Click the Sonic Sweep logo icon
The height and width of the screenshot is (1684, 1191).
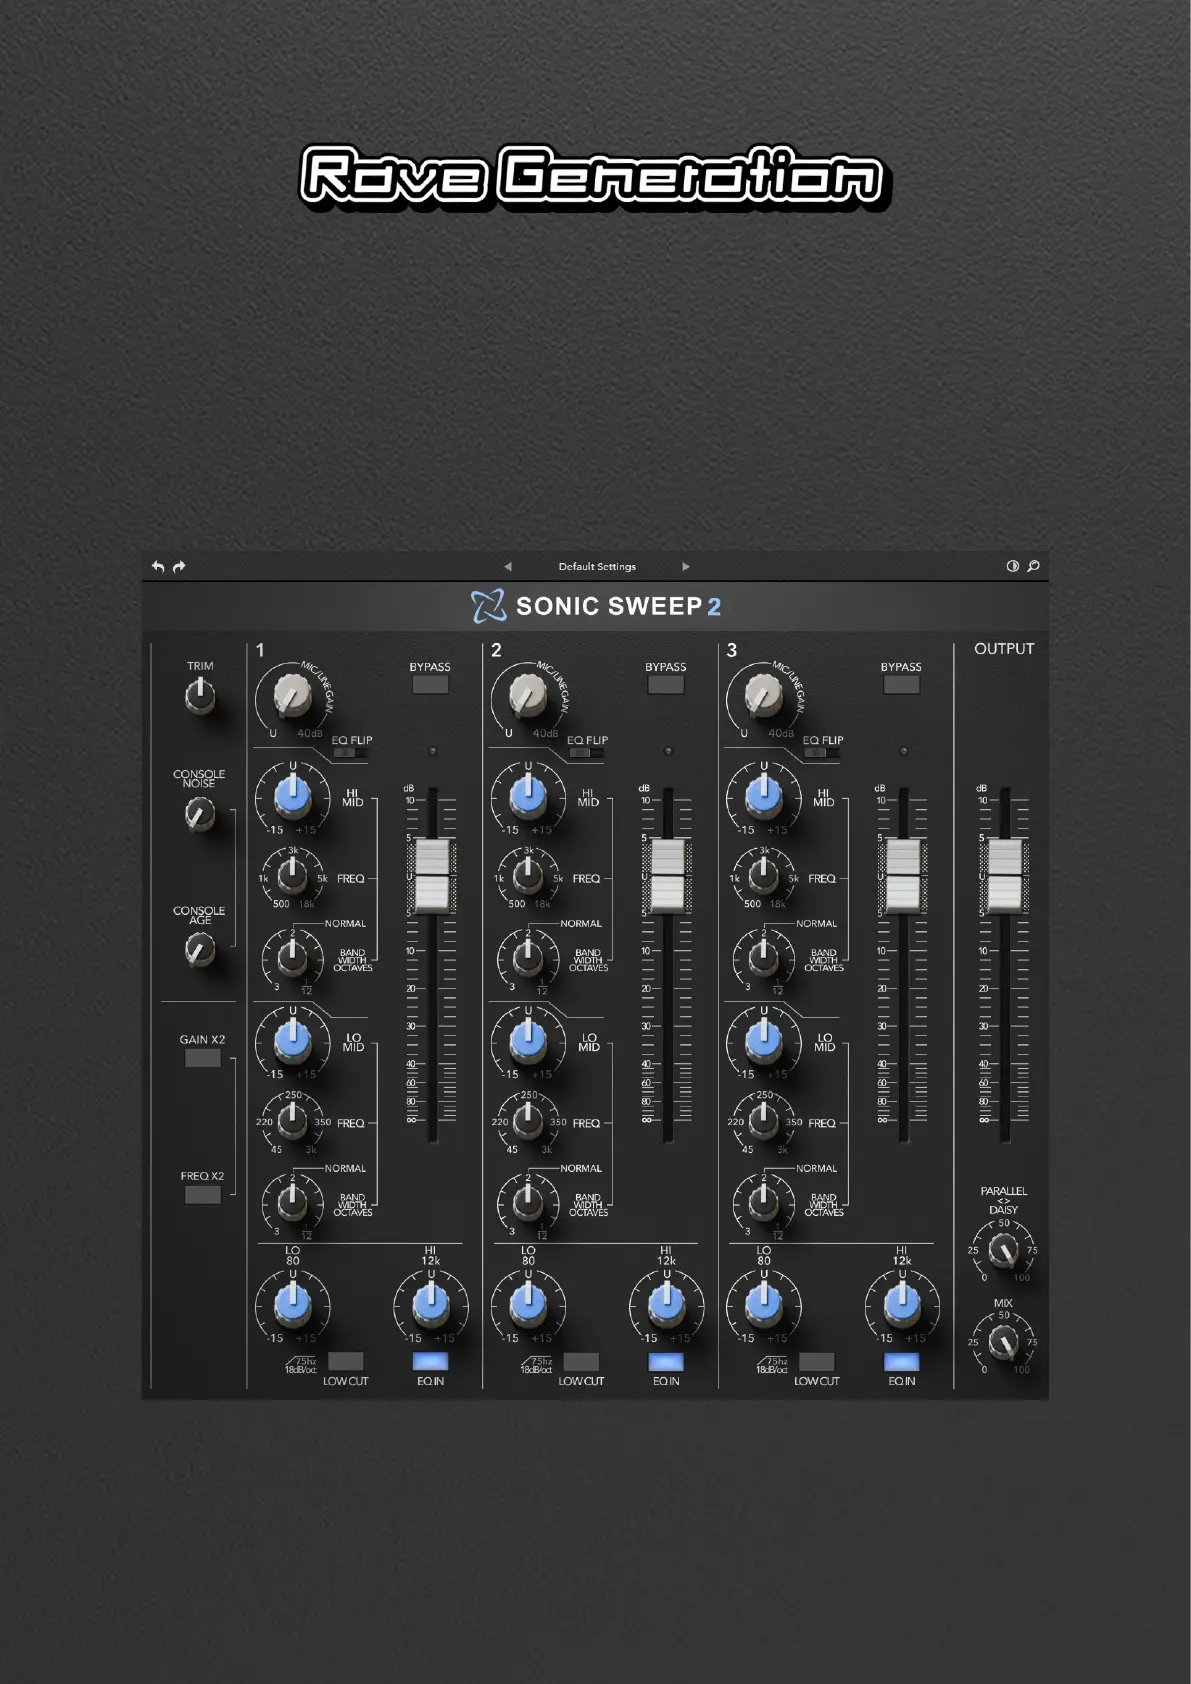[488, 606]
